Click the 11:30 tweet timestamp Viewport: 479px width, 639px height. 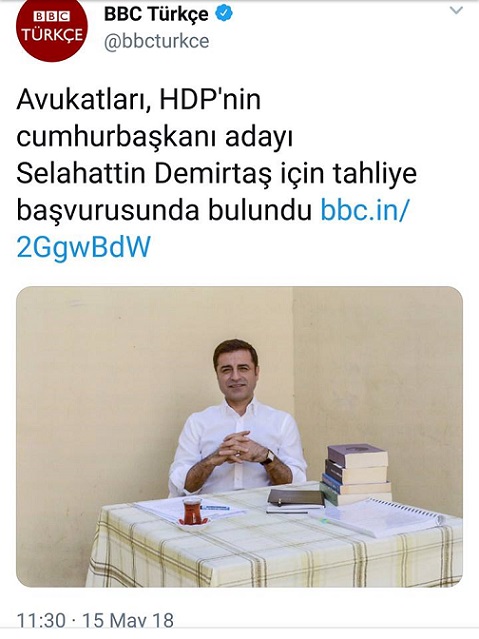(x=41, y=621)
